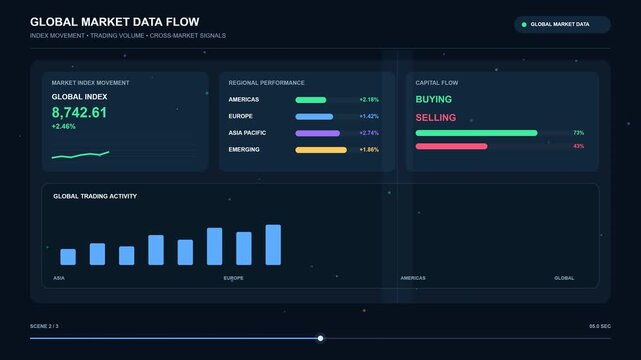Click the Regional Performance heading
The width and height of the screenshot is (641, 360).
point(267,83)
